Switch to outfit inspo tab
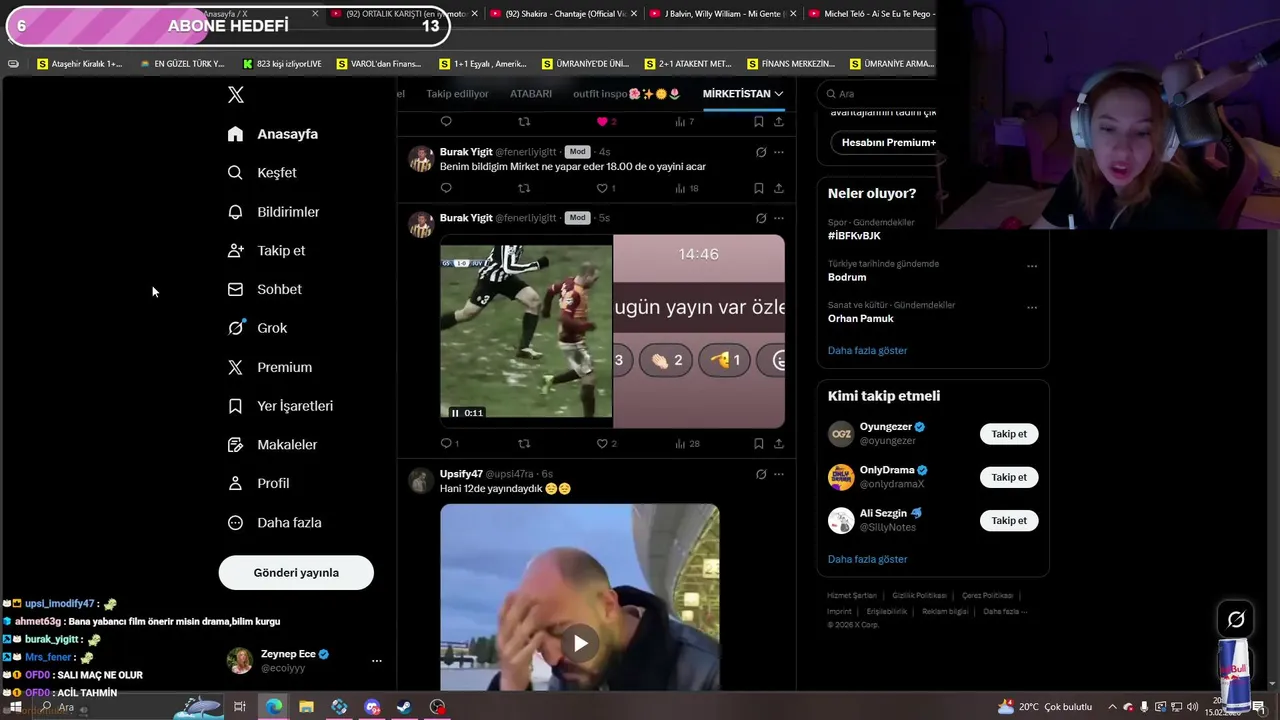This screenshot has width=1280, height=720. 626,94
